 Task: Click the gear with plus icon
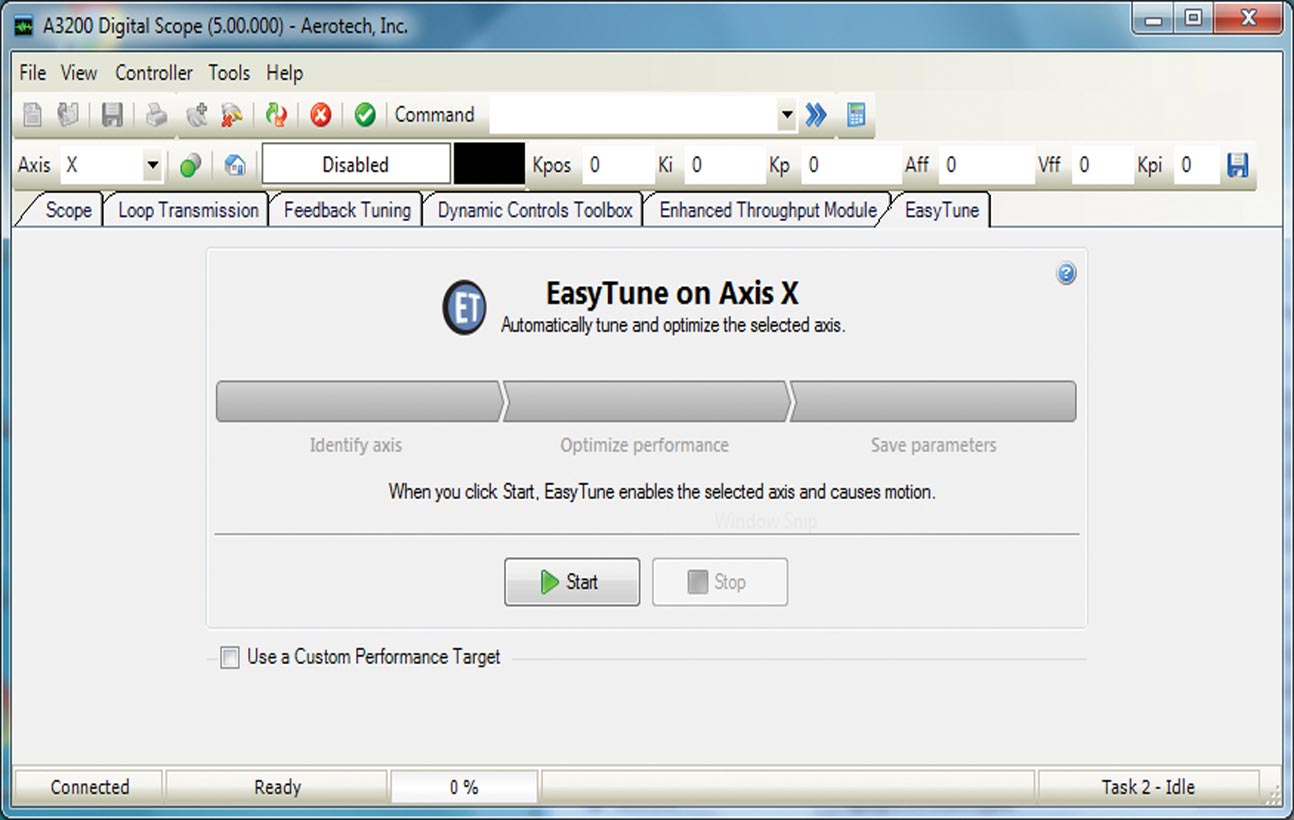(x=198, y=116)
